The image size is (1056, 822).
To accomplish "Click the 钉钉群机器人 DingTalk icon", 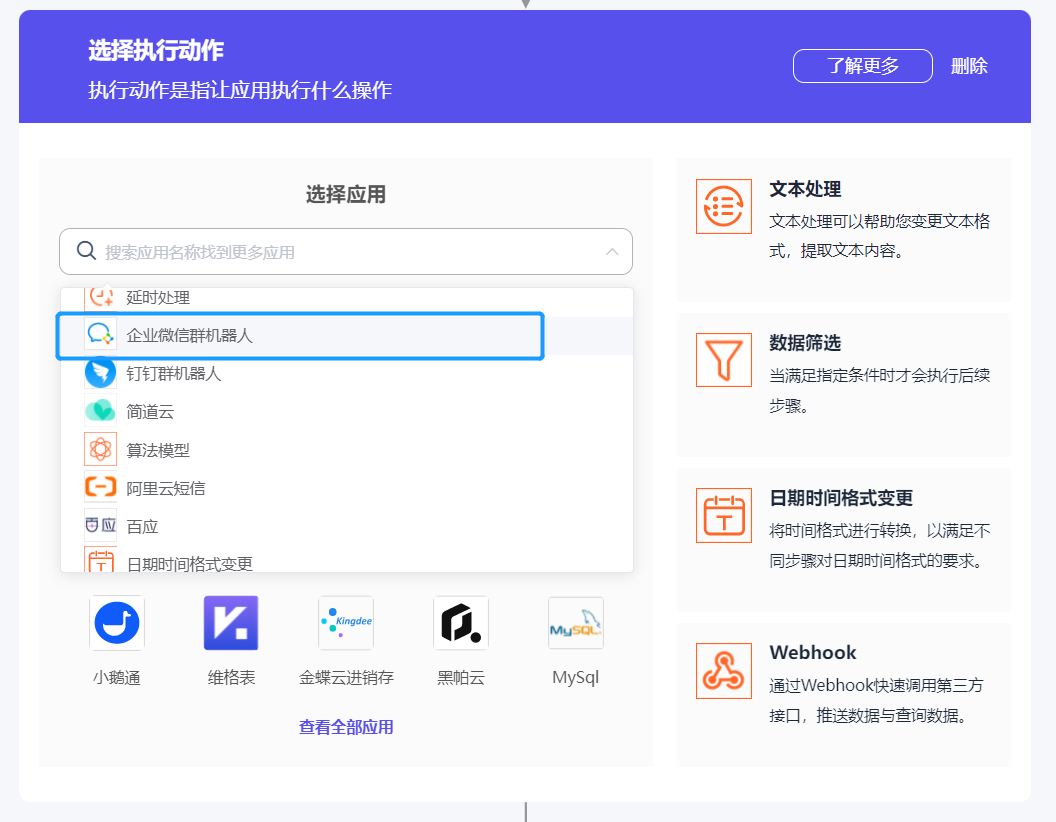I will [x=100, y=372].
